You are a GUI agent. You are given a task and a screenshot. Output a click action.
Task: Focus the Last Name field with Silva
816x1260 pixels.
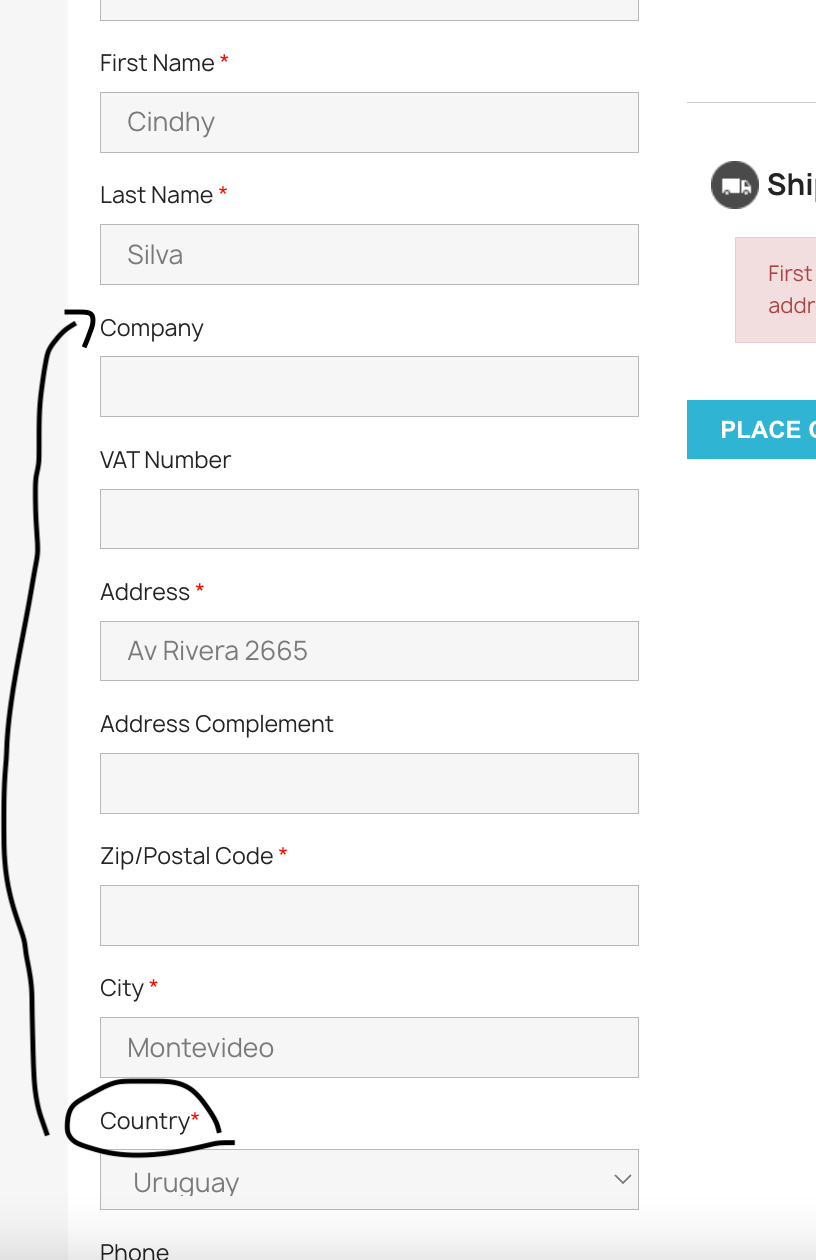(369, 255)
